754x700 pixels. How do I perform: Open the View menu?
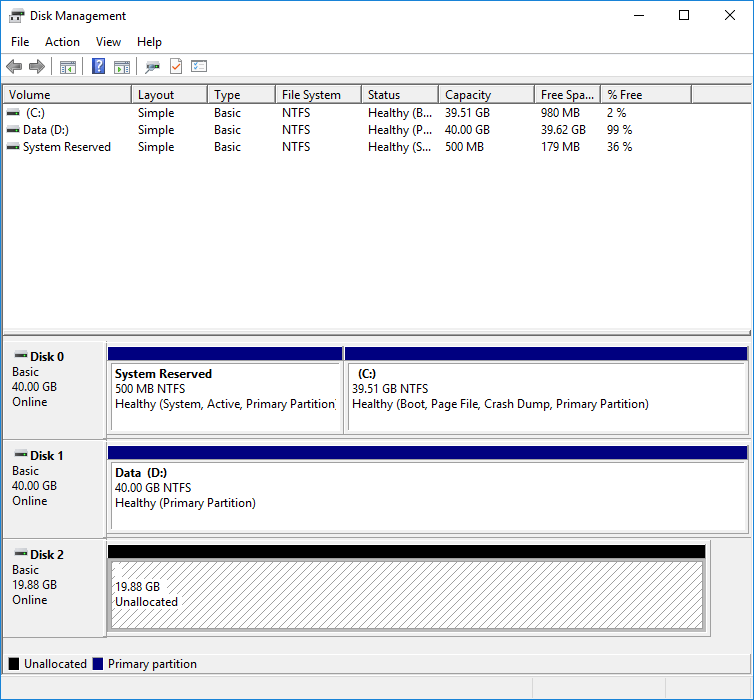pyautogui.click(x=108, y=42)
